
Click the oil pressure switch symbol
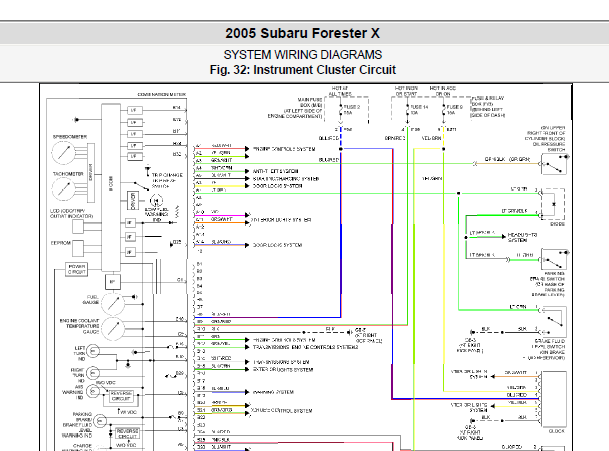[554, 164]
